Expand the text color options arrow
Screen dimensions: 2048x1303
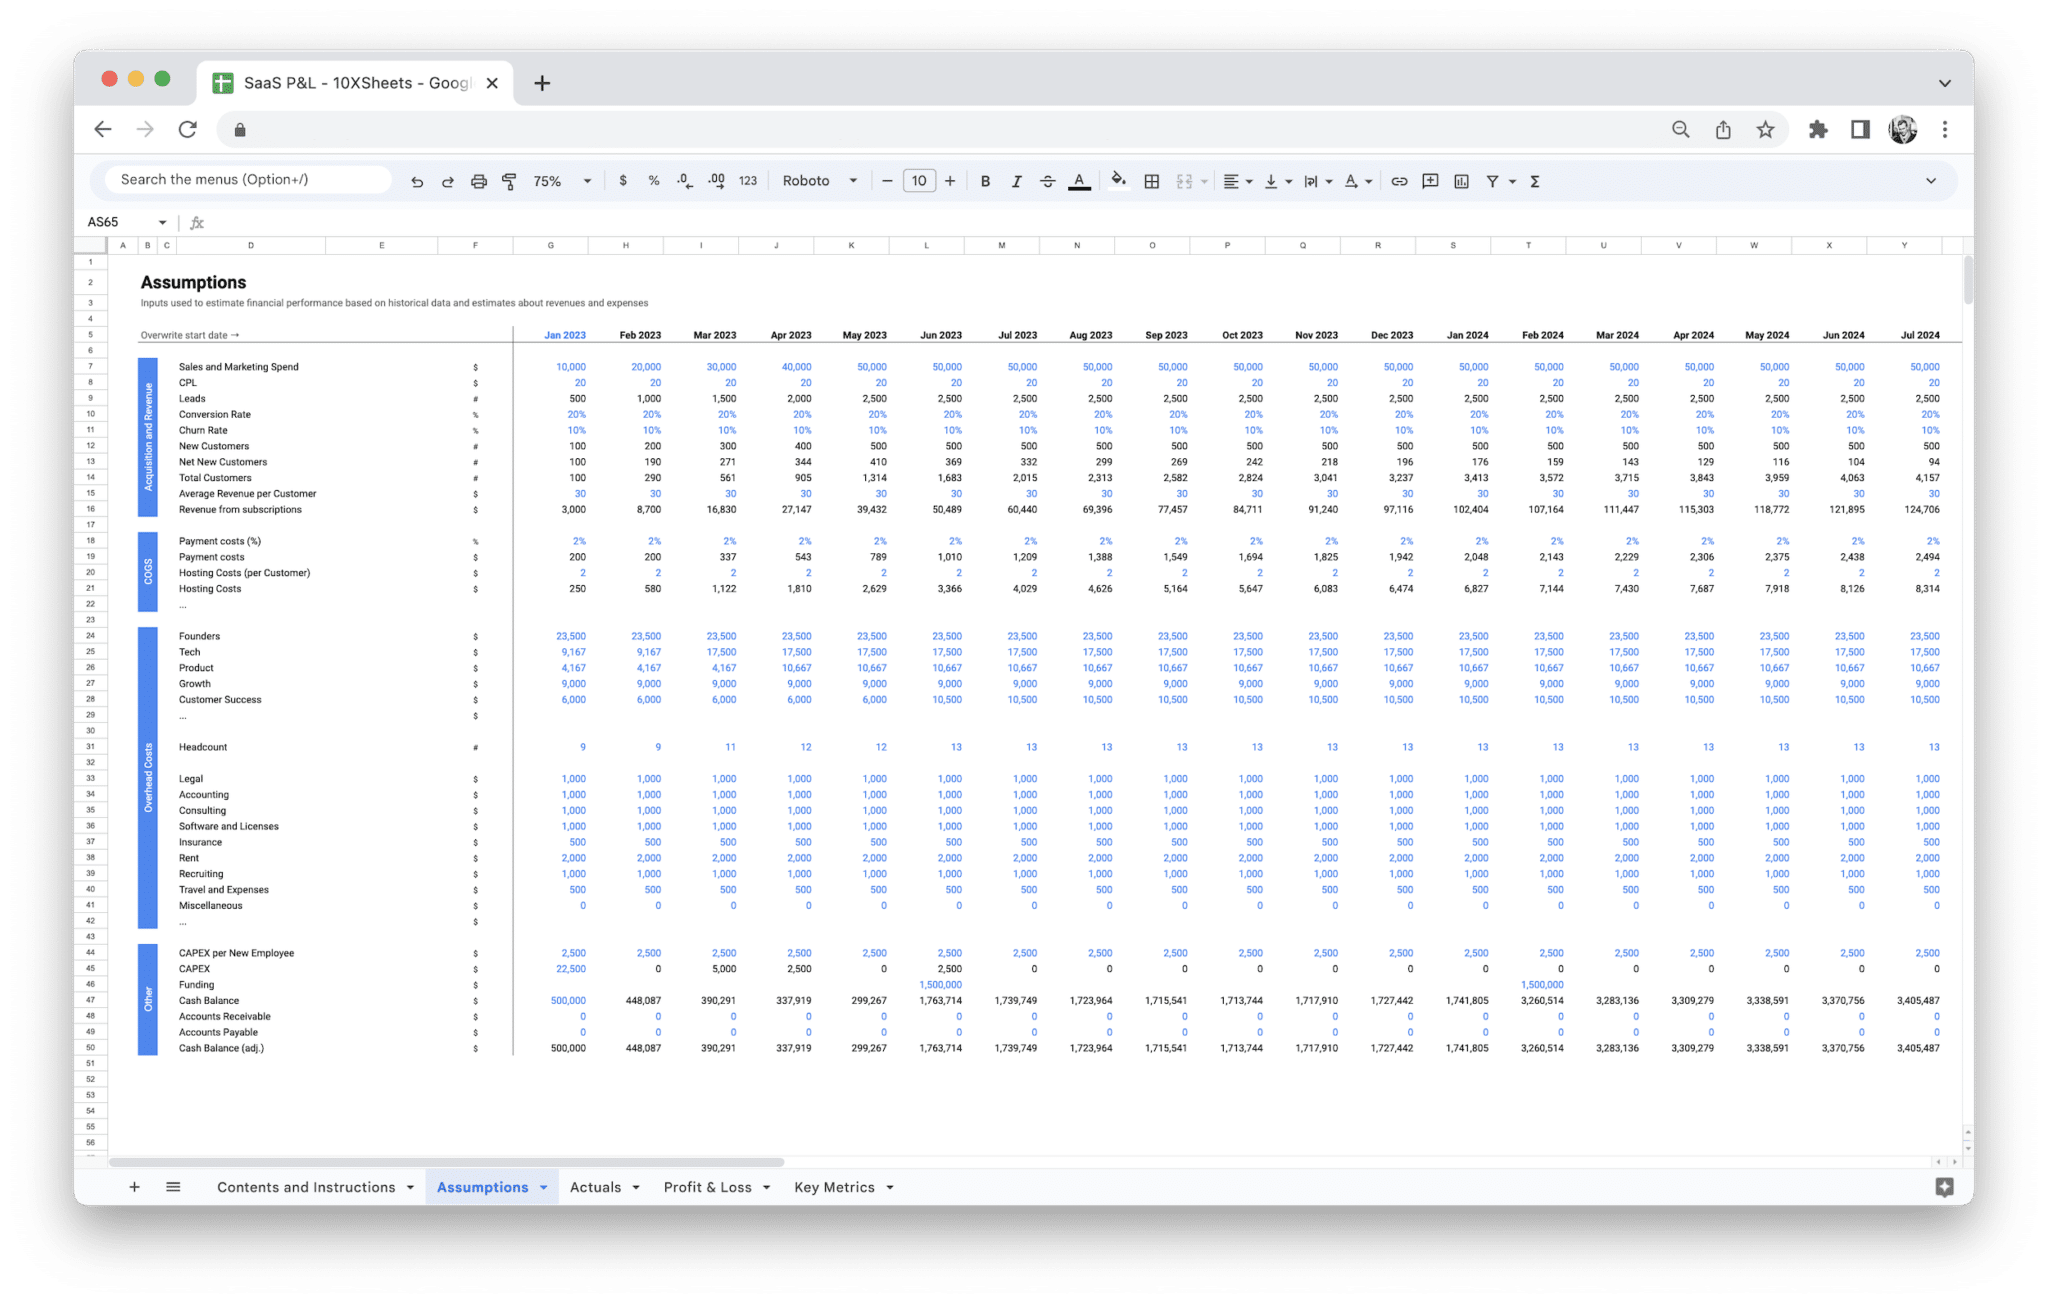point(1367,181)
